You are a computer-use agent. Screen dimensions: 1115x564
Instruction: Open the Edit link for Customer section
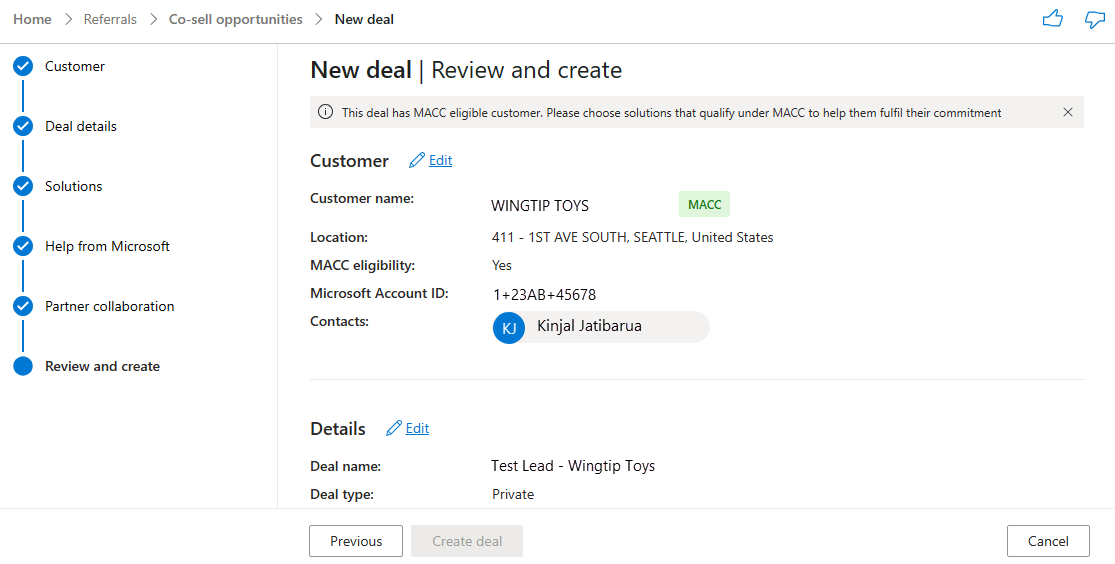coord(440,160)
